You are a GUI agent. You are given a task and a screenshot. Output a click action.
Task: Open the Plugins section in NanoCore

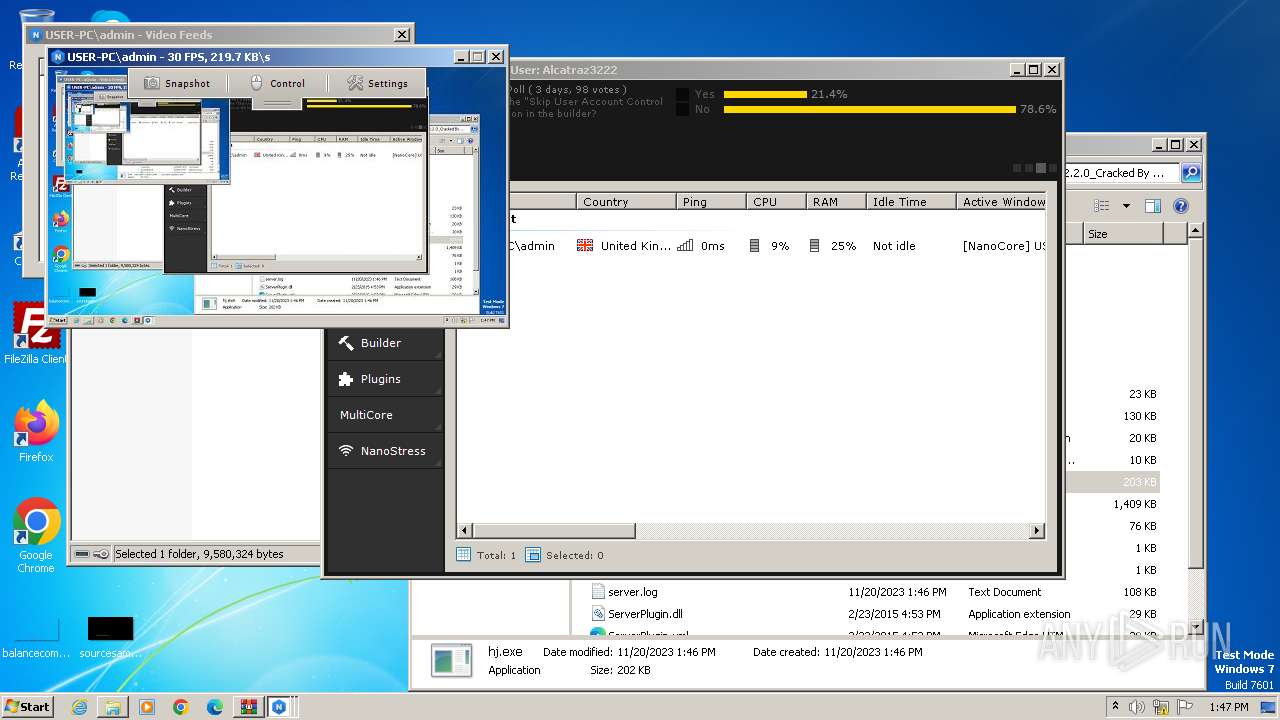[385, 379]
